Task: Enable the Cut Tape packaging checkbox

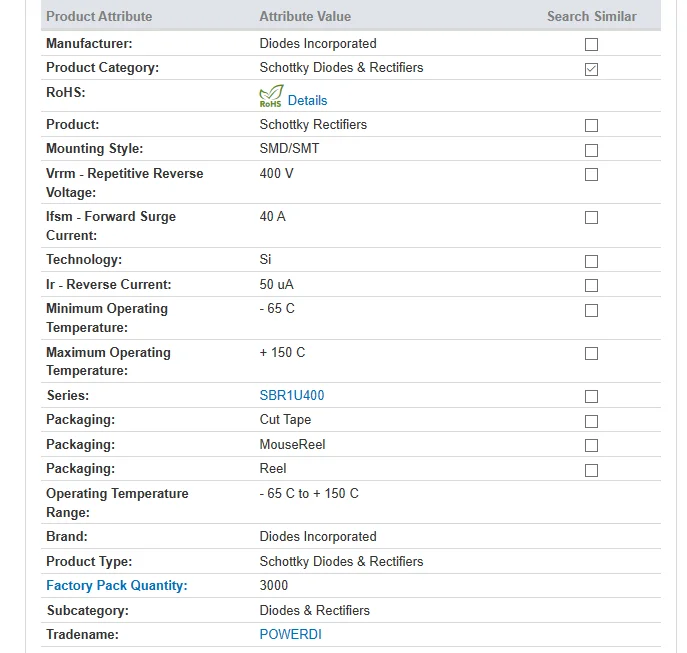Action: (x=591, y=421)
